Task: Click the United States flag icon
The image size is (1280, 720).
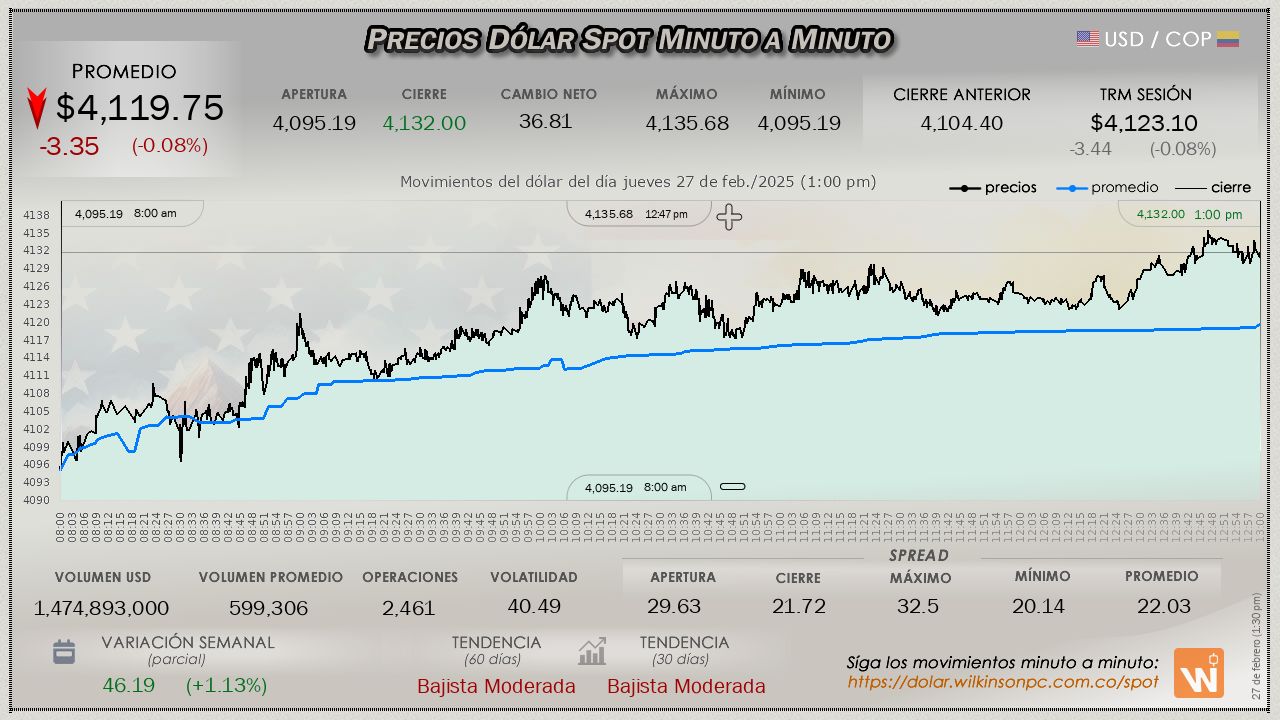Action: tap(1087, 39)
